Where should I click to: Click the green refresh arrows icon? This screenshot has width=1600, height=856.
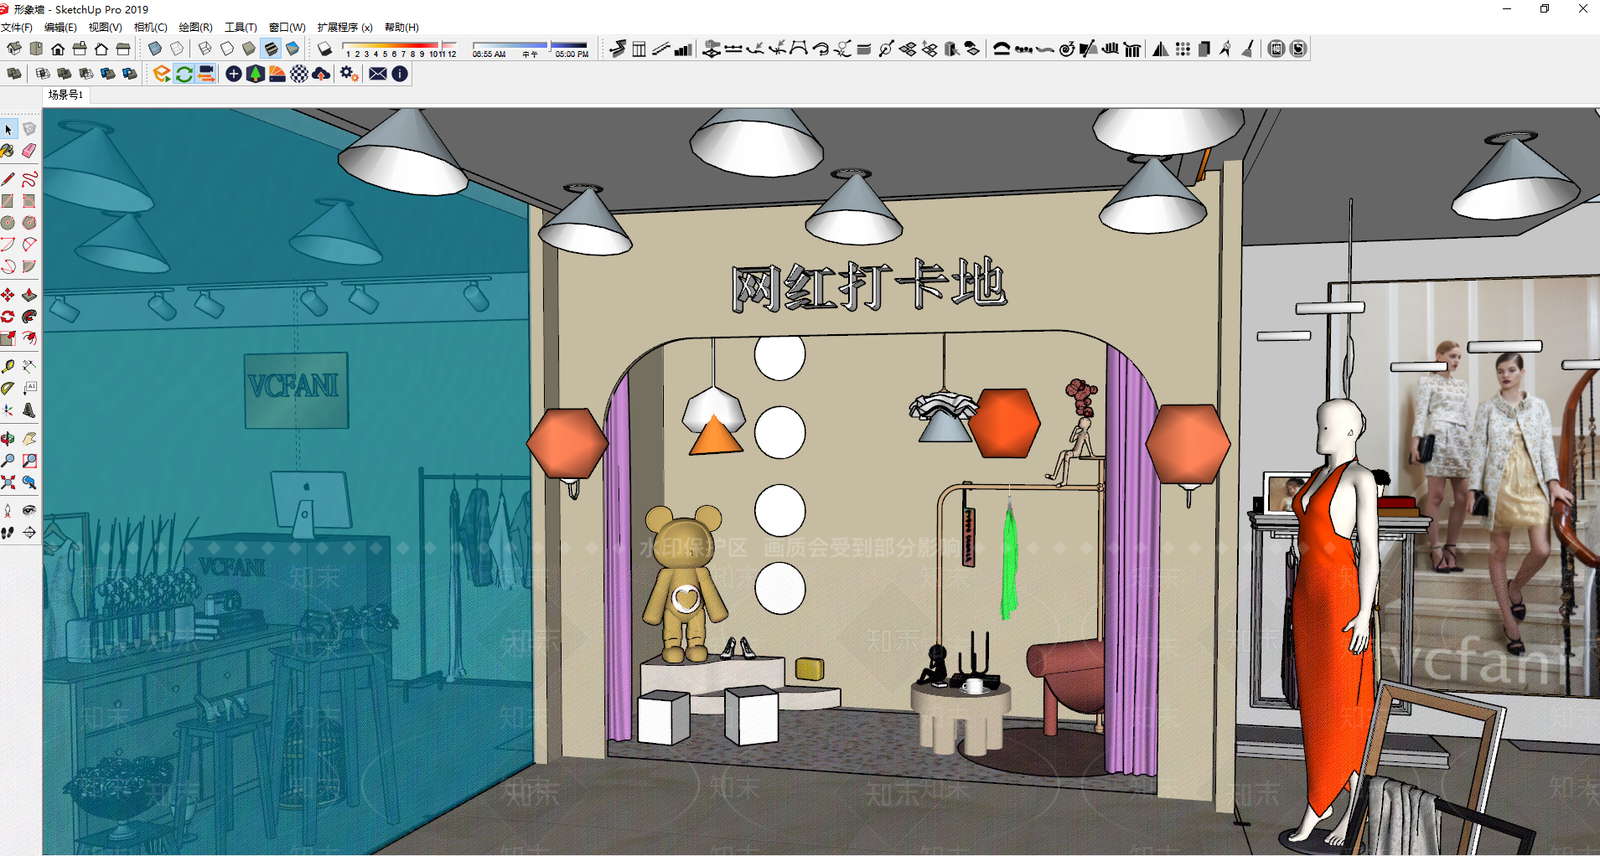coord(184,74)
